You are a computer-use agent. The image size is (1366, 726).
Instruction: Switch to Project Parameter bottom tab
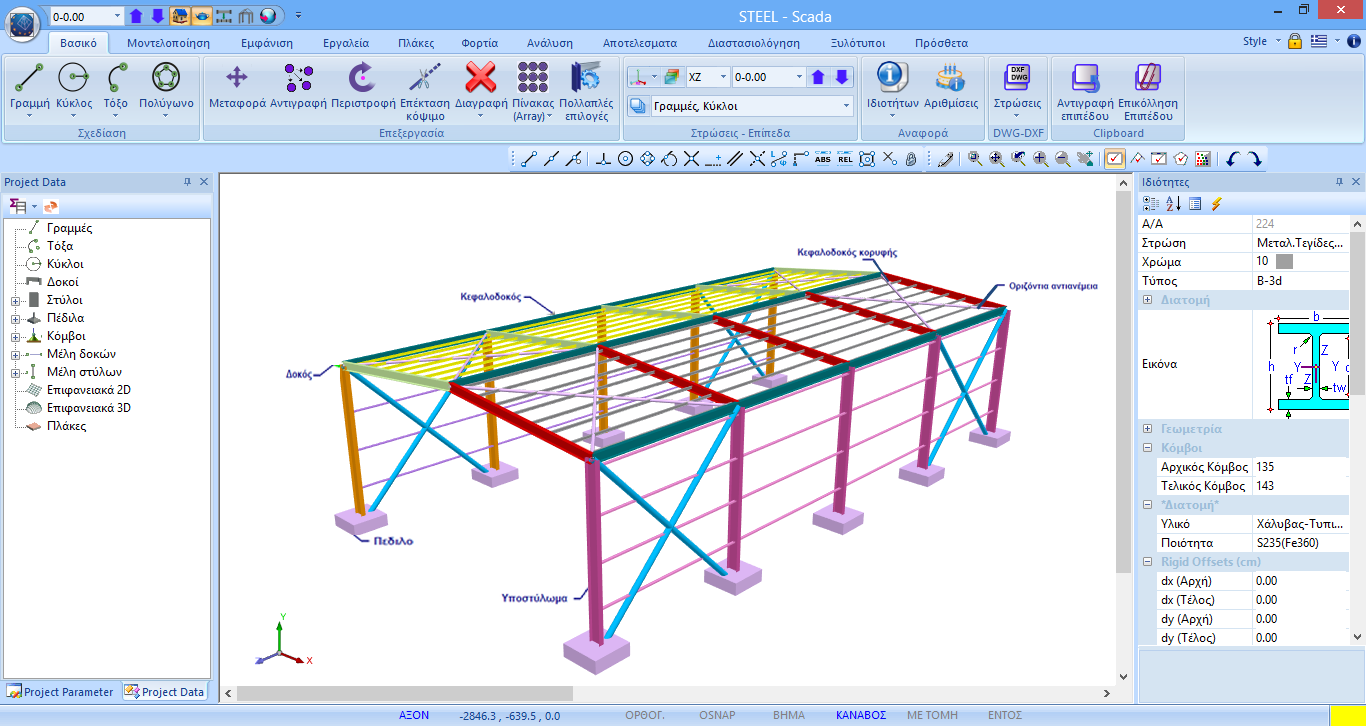click(61, 691)
